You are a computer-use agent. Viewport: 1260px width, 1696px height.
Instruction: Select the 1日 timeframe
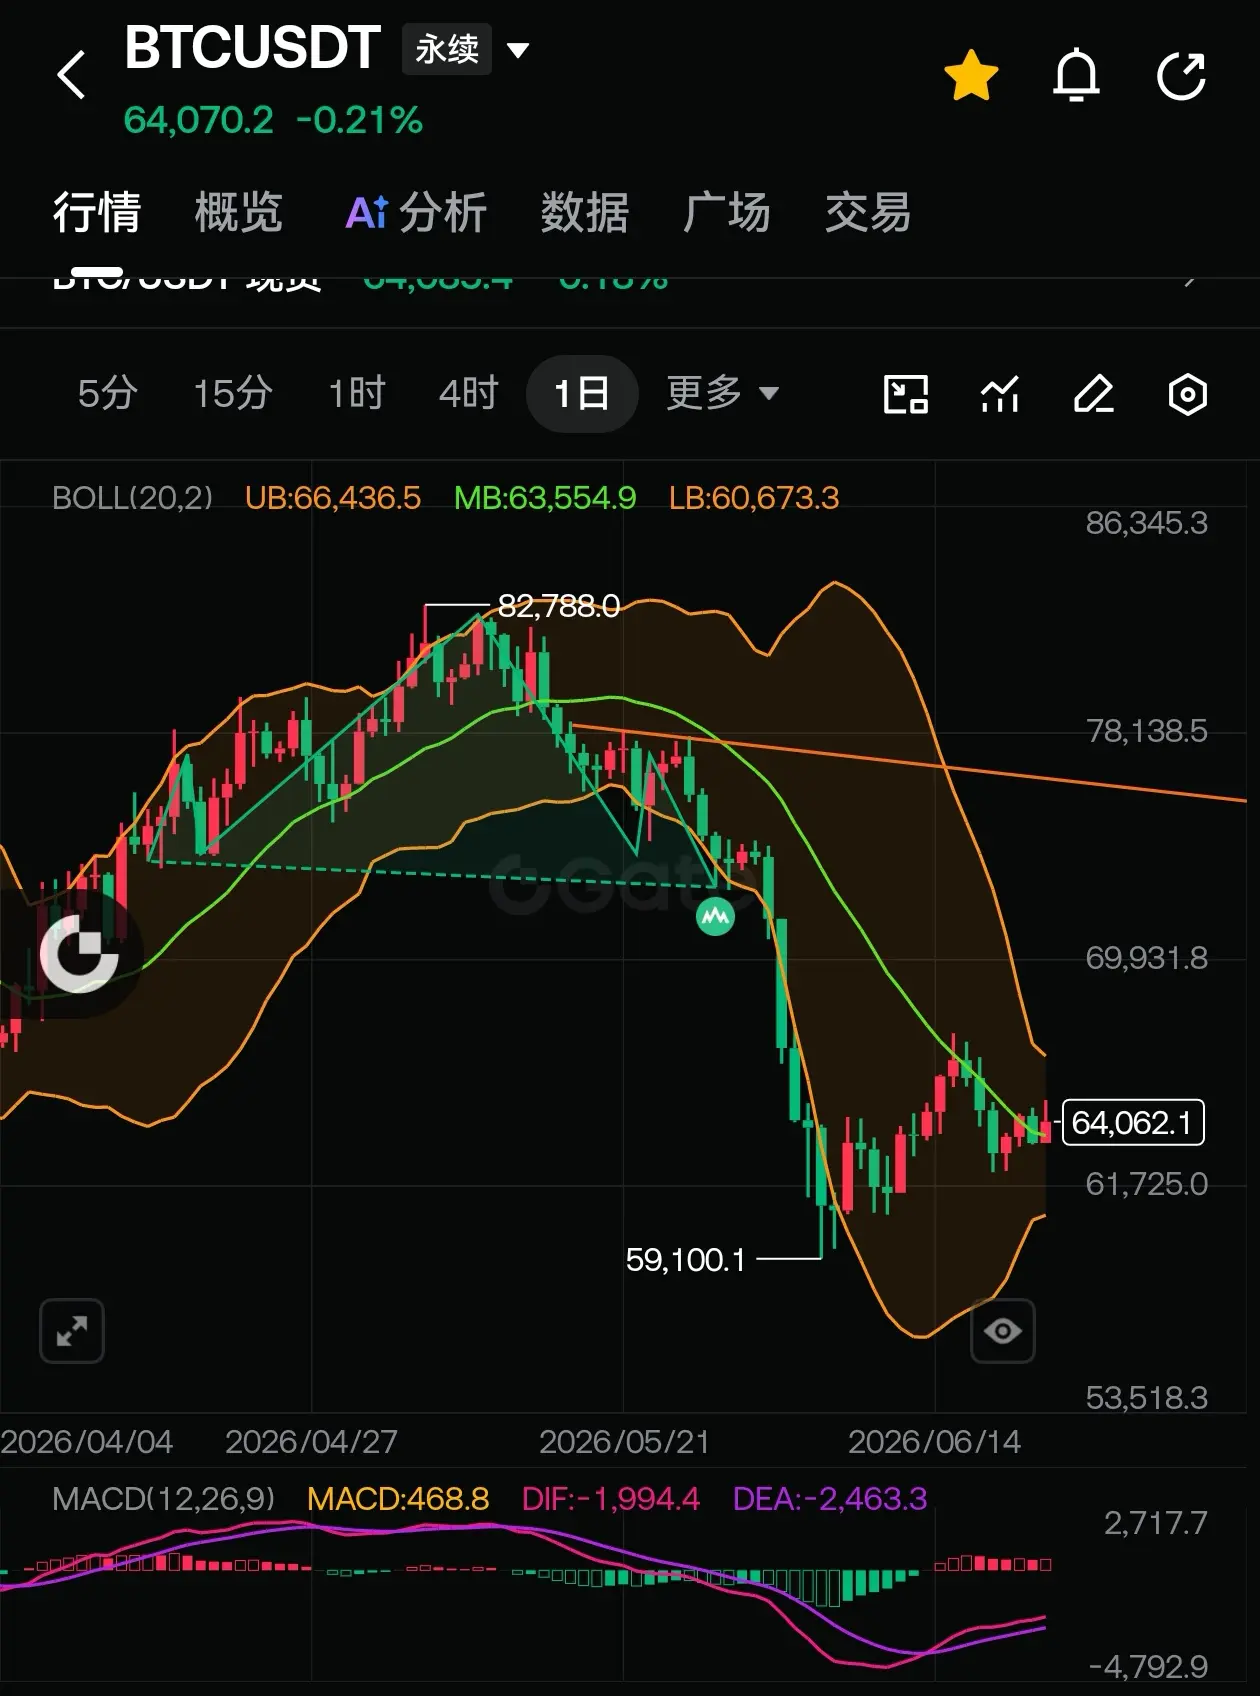(x=582, y=393)
